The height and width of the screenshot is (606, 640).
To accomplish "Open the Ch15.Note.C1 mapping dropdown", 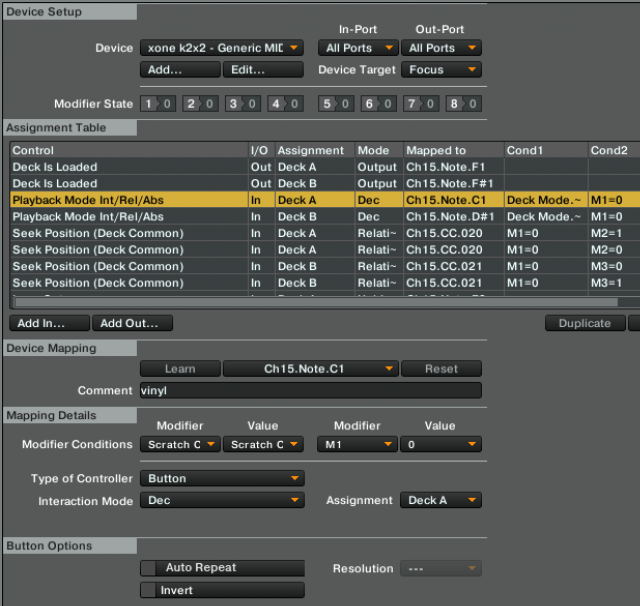I will coord(310,369).
